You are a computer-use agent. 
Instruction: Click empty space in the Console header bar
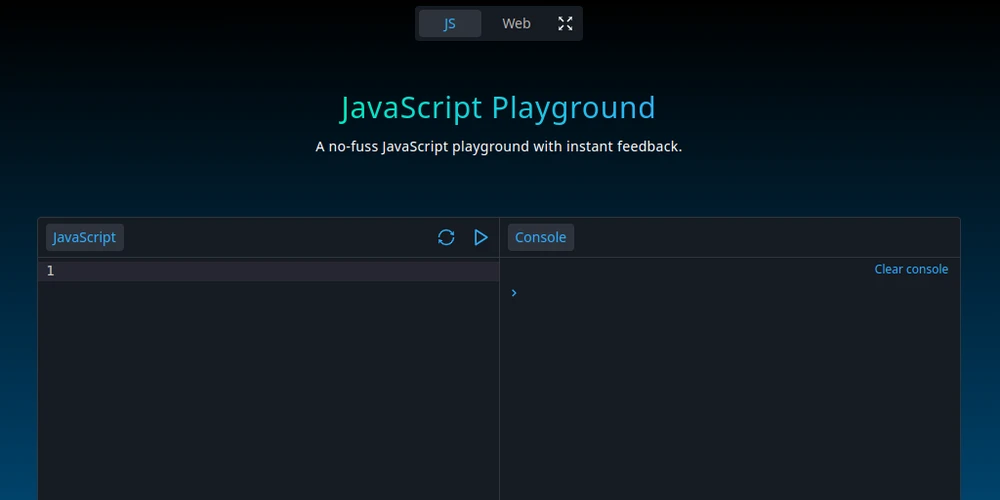(x=765, y=237)
